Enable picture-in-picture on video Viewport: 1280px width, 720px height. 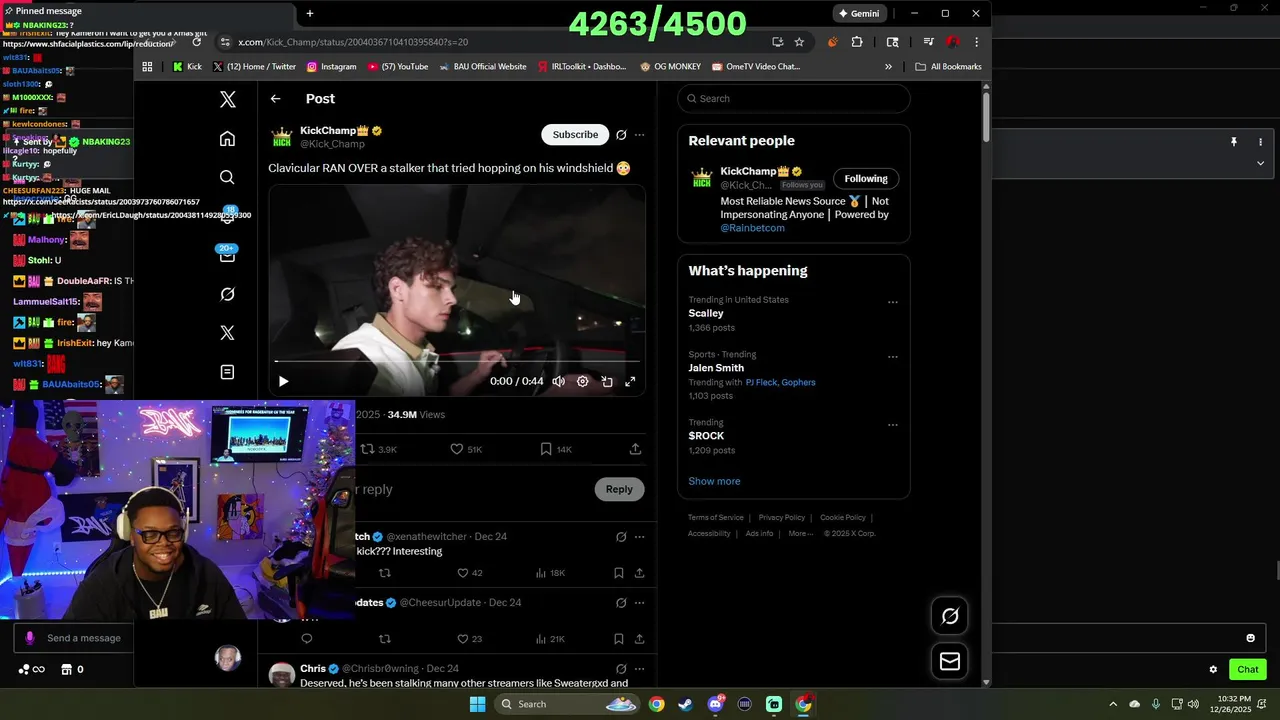(x=607, y=381)
